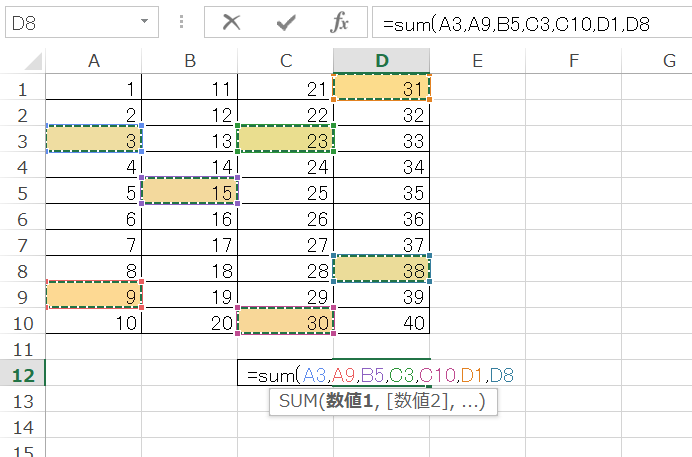Click cell containing value 11
The height and width of the screenshot is (457, 692).
pyautogui.click(x=190, y=87)
